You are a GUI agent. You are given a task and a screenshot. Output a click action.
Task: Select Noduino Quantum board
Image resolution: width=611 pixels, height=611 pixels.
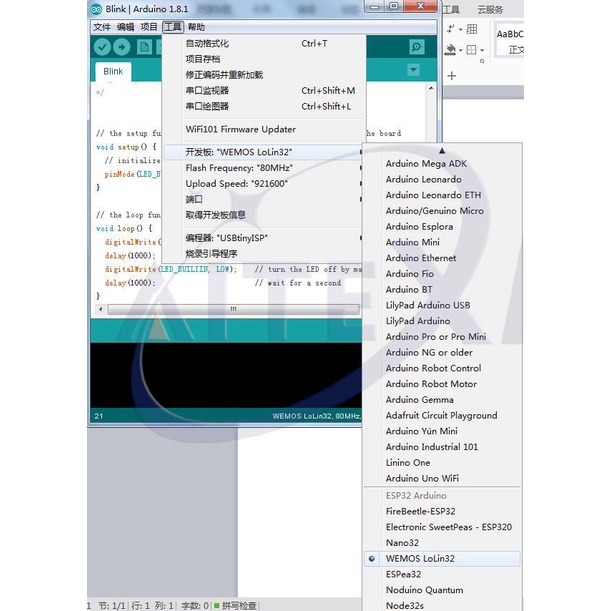(x=442, y=590)
